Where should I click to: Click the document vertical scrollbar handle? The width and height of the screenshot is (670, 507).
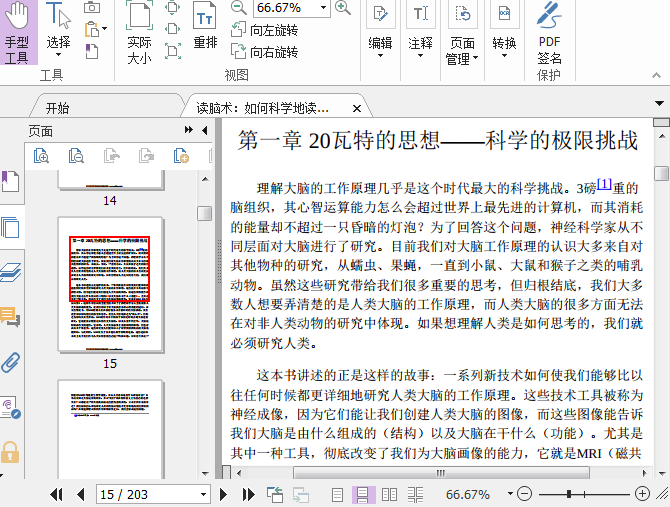(x=661, y=173)
